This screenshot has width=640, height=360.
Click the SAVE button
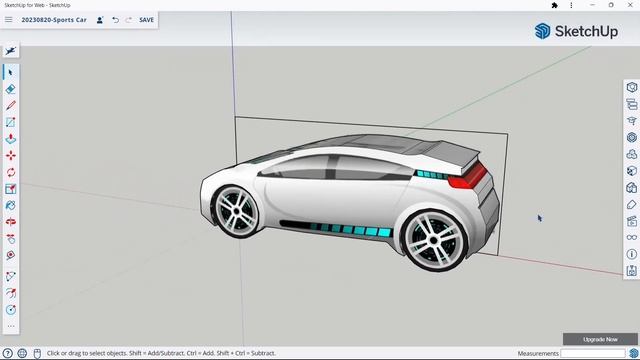146,20
